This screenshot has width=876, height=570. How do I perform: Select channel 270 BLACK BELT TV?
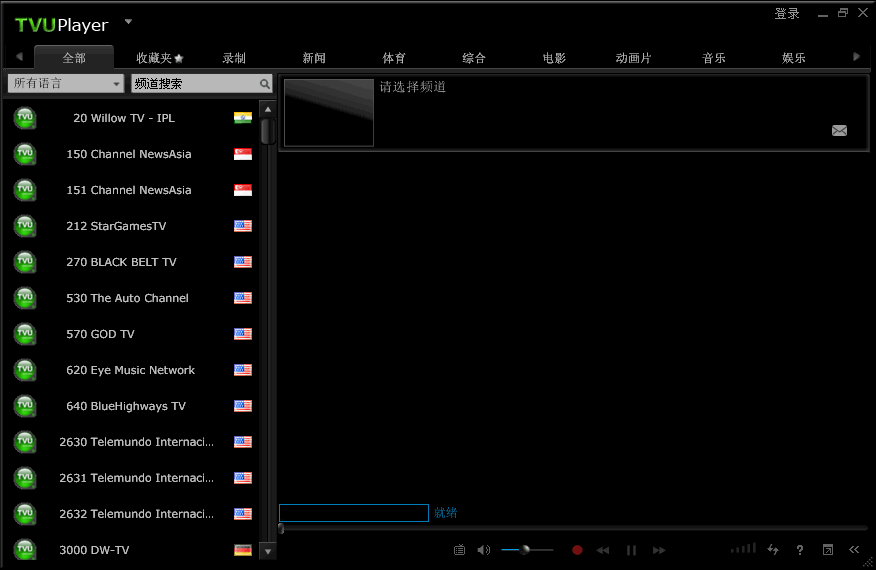pyautogui.click(x=133, y=262)
